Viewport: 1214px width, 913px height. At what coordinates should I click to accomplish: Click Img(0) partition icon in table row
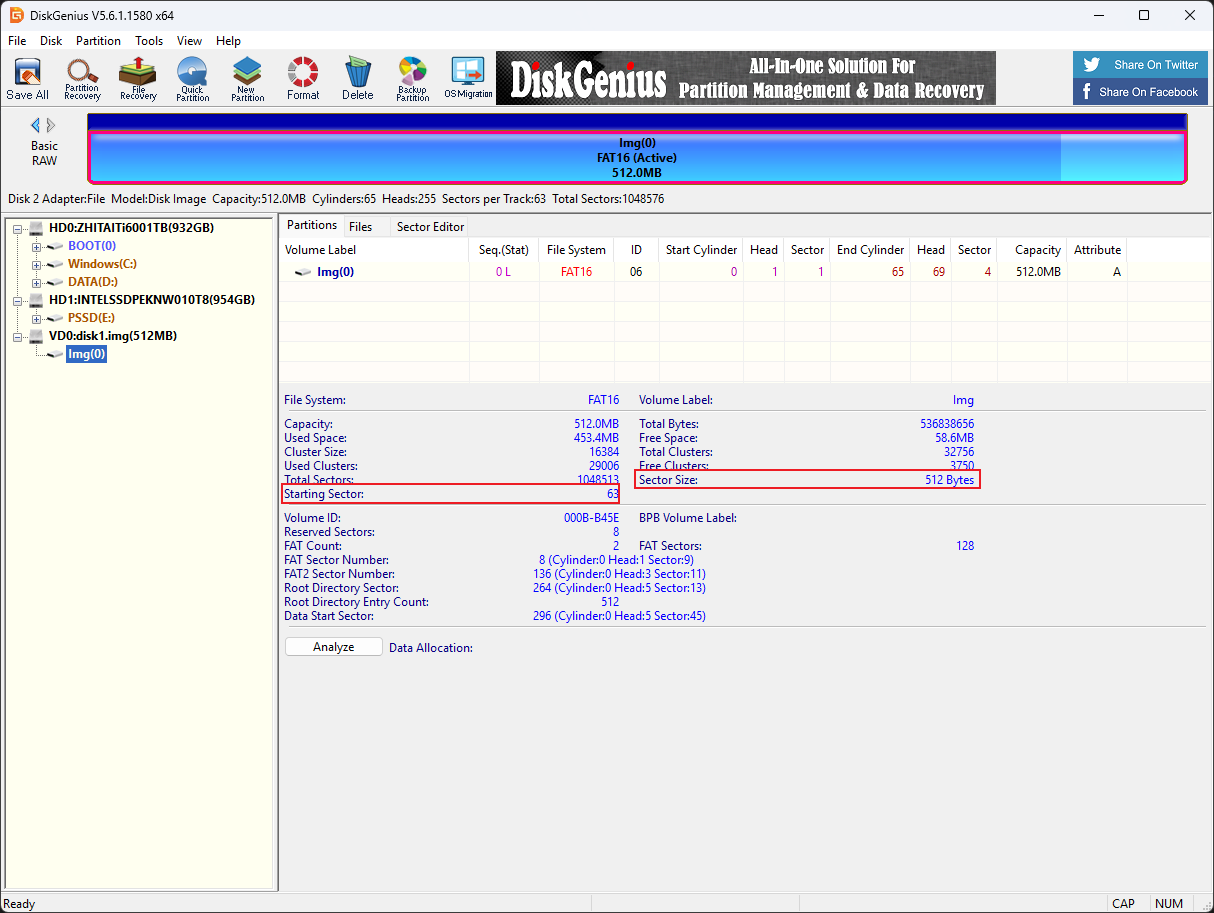pos(303,272)
